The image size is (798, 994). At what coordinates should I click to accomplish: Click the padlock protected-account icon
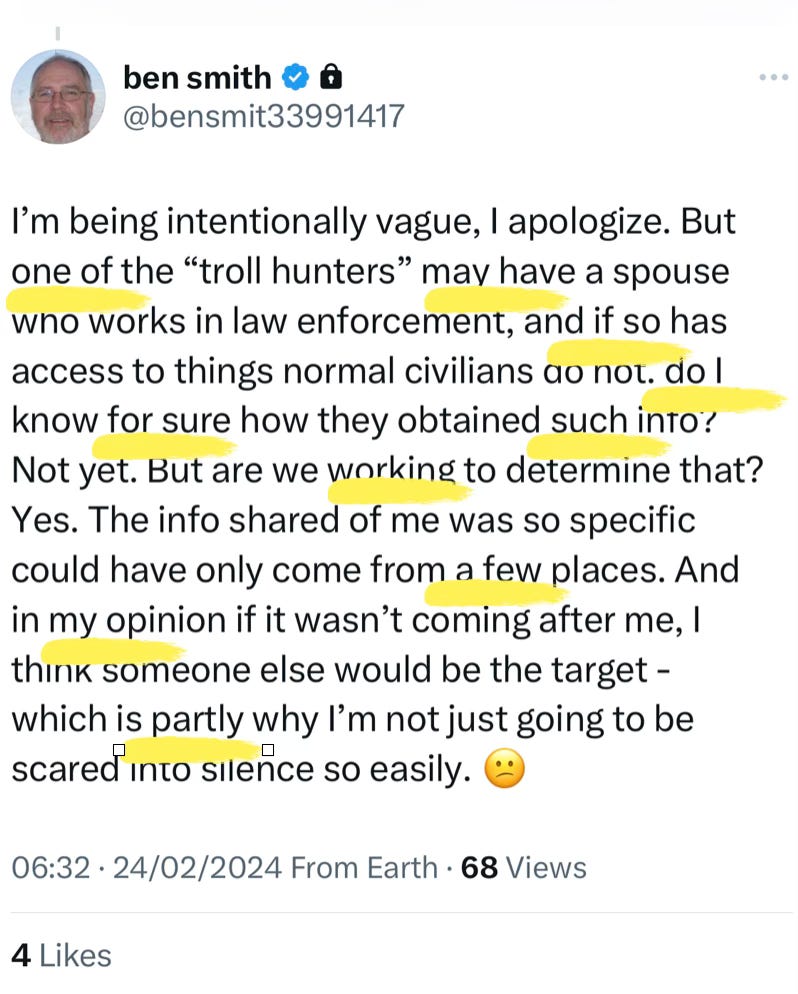(331, 77)
